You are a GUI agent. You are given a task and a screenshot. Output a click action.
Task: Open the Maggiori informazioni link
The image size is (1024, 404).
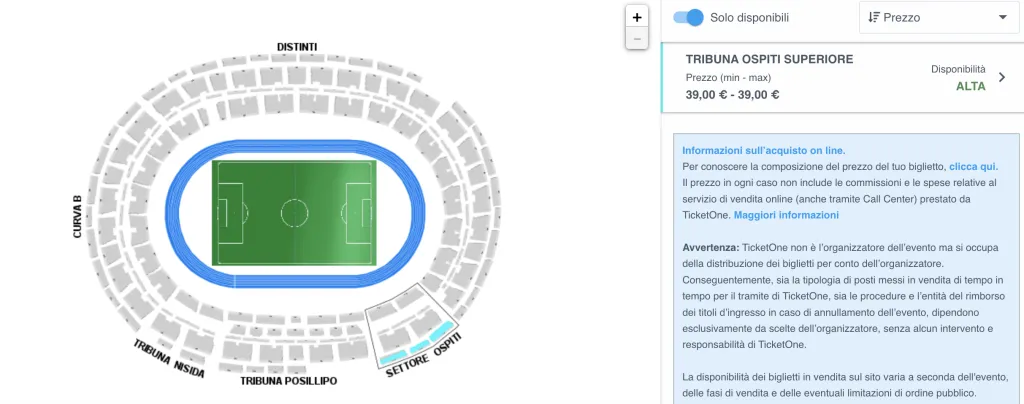786,215
